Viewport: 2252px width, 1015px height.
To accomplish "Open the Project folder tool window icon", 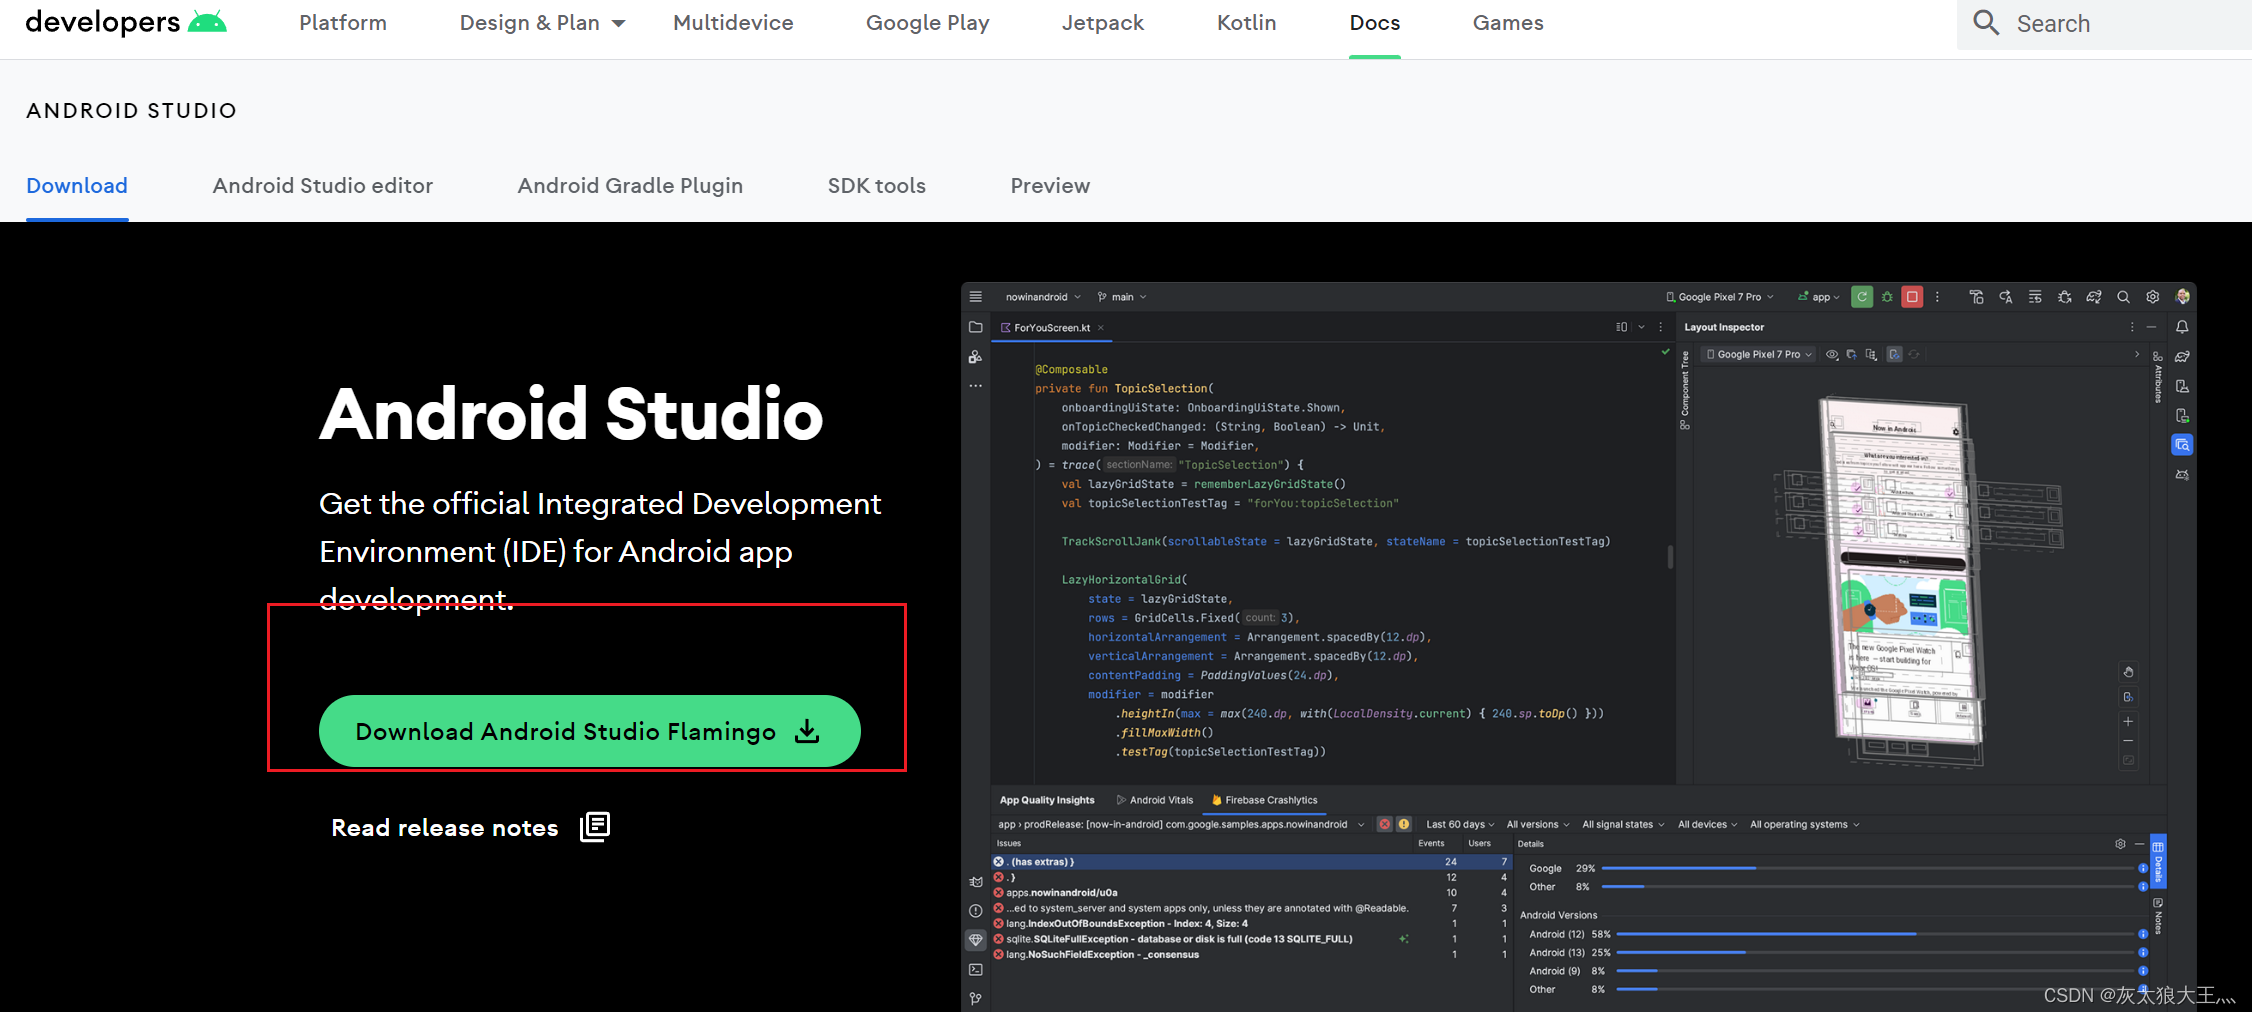I will pyautogui.click(x=976, y=327).
